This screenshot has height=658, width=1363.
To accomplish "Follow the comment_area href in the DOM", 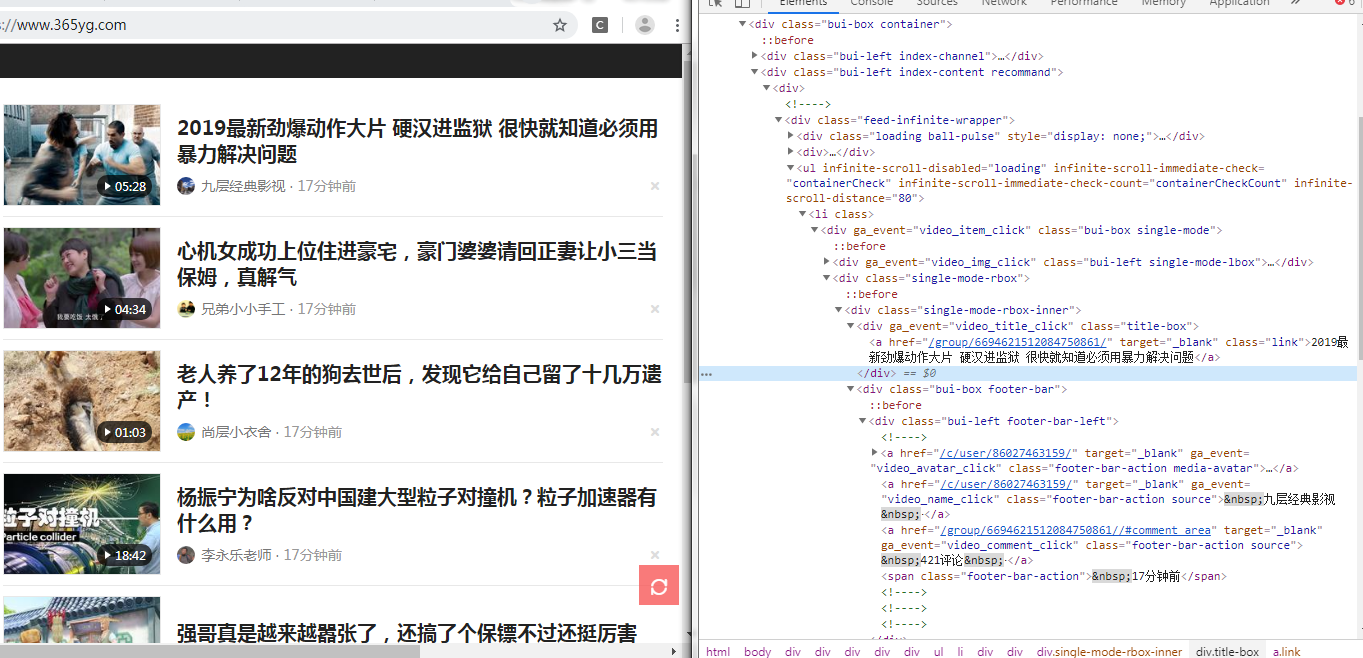I will pyautogui.click(x=1077, y=530).
